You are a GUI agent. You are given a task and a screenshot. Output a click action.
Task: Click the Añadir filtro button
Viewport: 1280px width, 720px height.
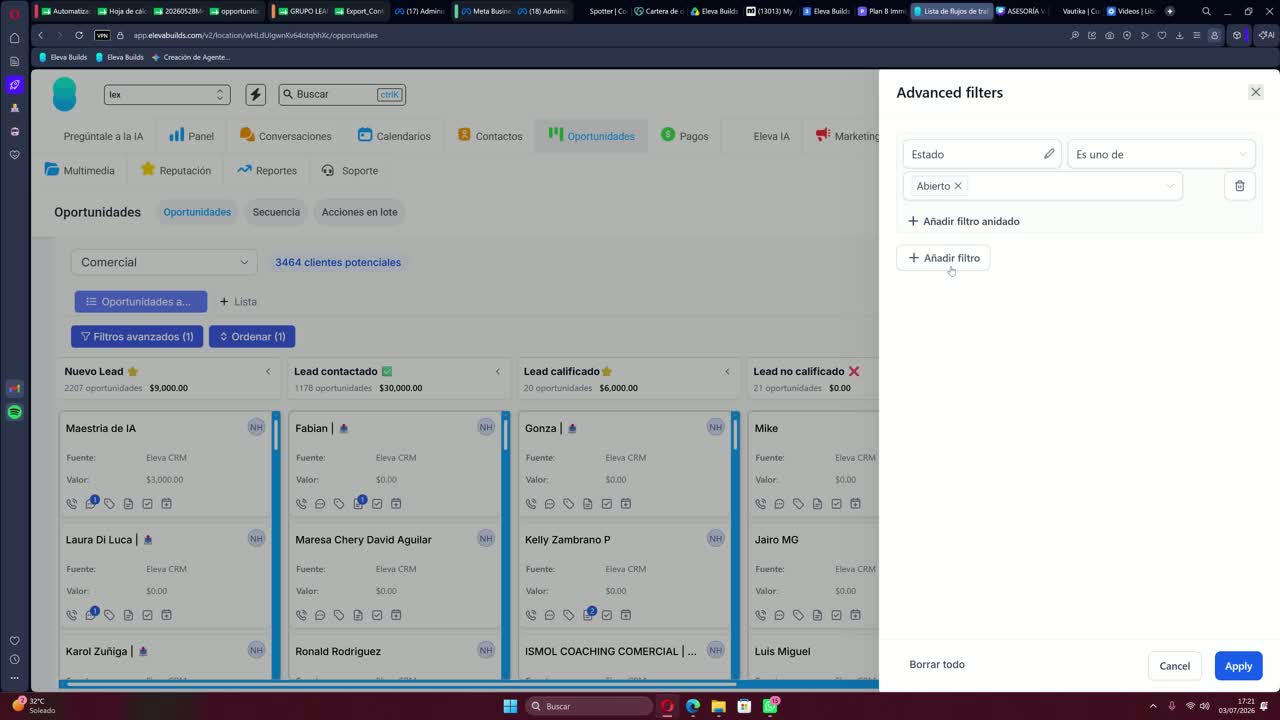(943, 258)
